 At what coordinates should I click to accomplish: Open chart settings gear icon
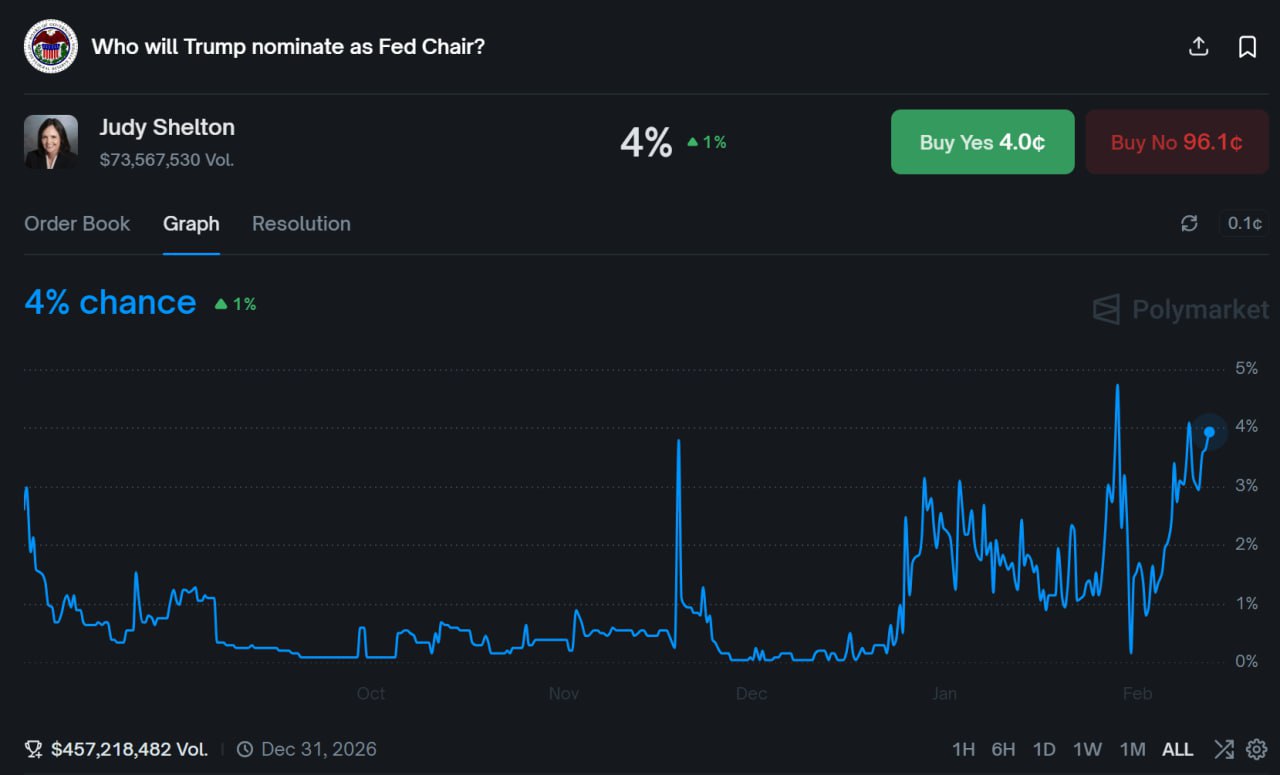click(x=1257, y=749)
